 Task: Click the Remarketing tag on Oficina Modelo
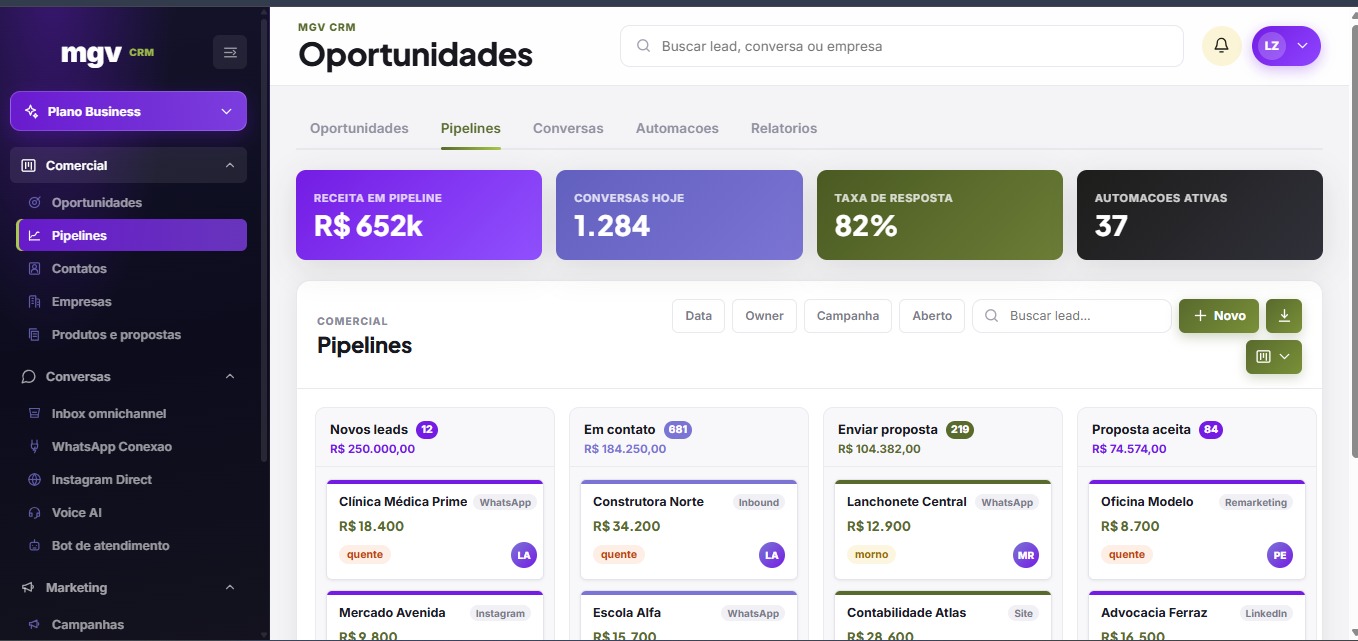[1256, 502]
